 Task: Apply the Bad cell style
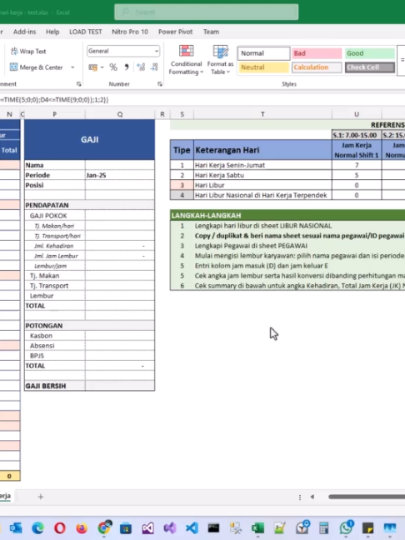tap(317, 53)
